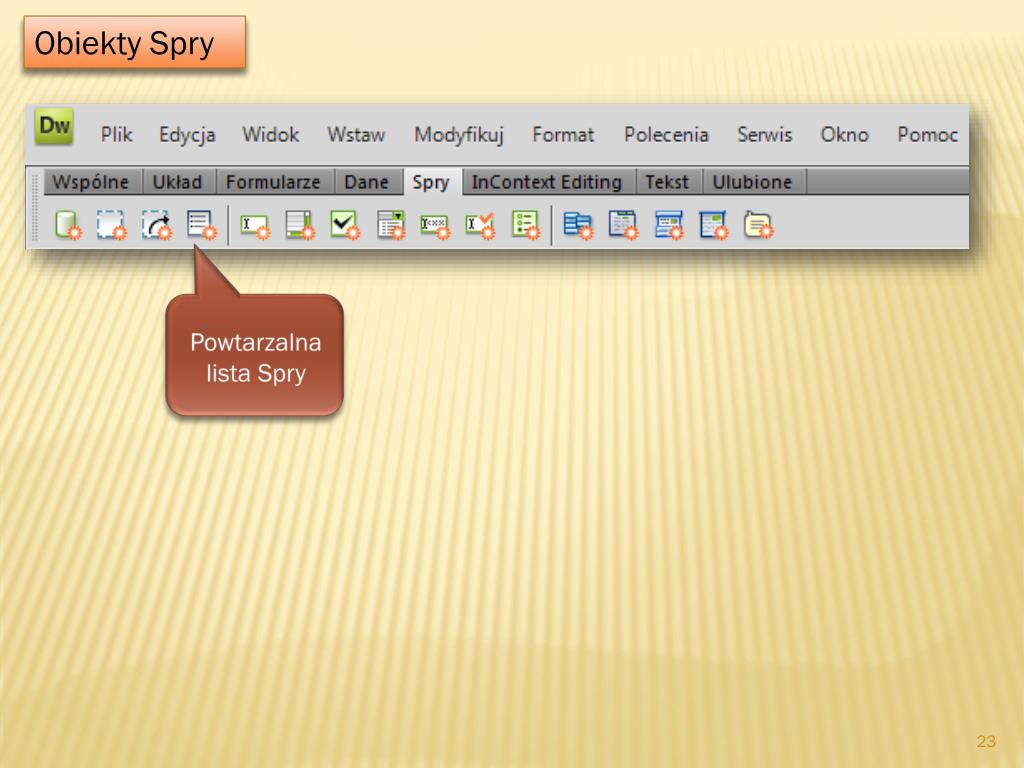The image size is (1024, 768).
Task: Open the Format menu
Action: (x=563, y=135)
